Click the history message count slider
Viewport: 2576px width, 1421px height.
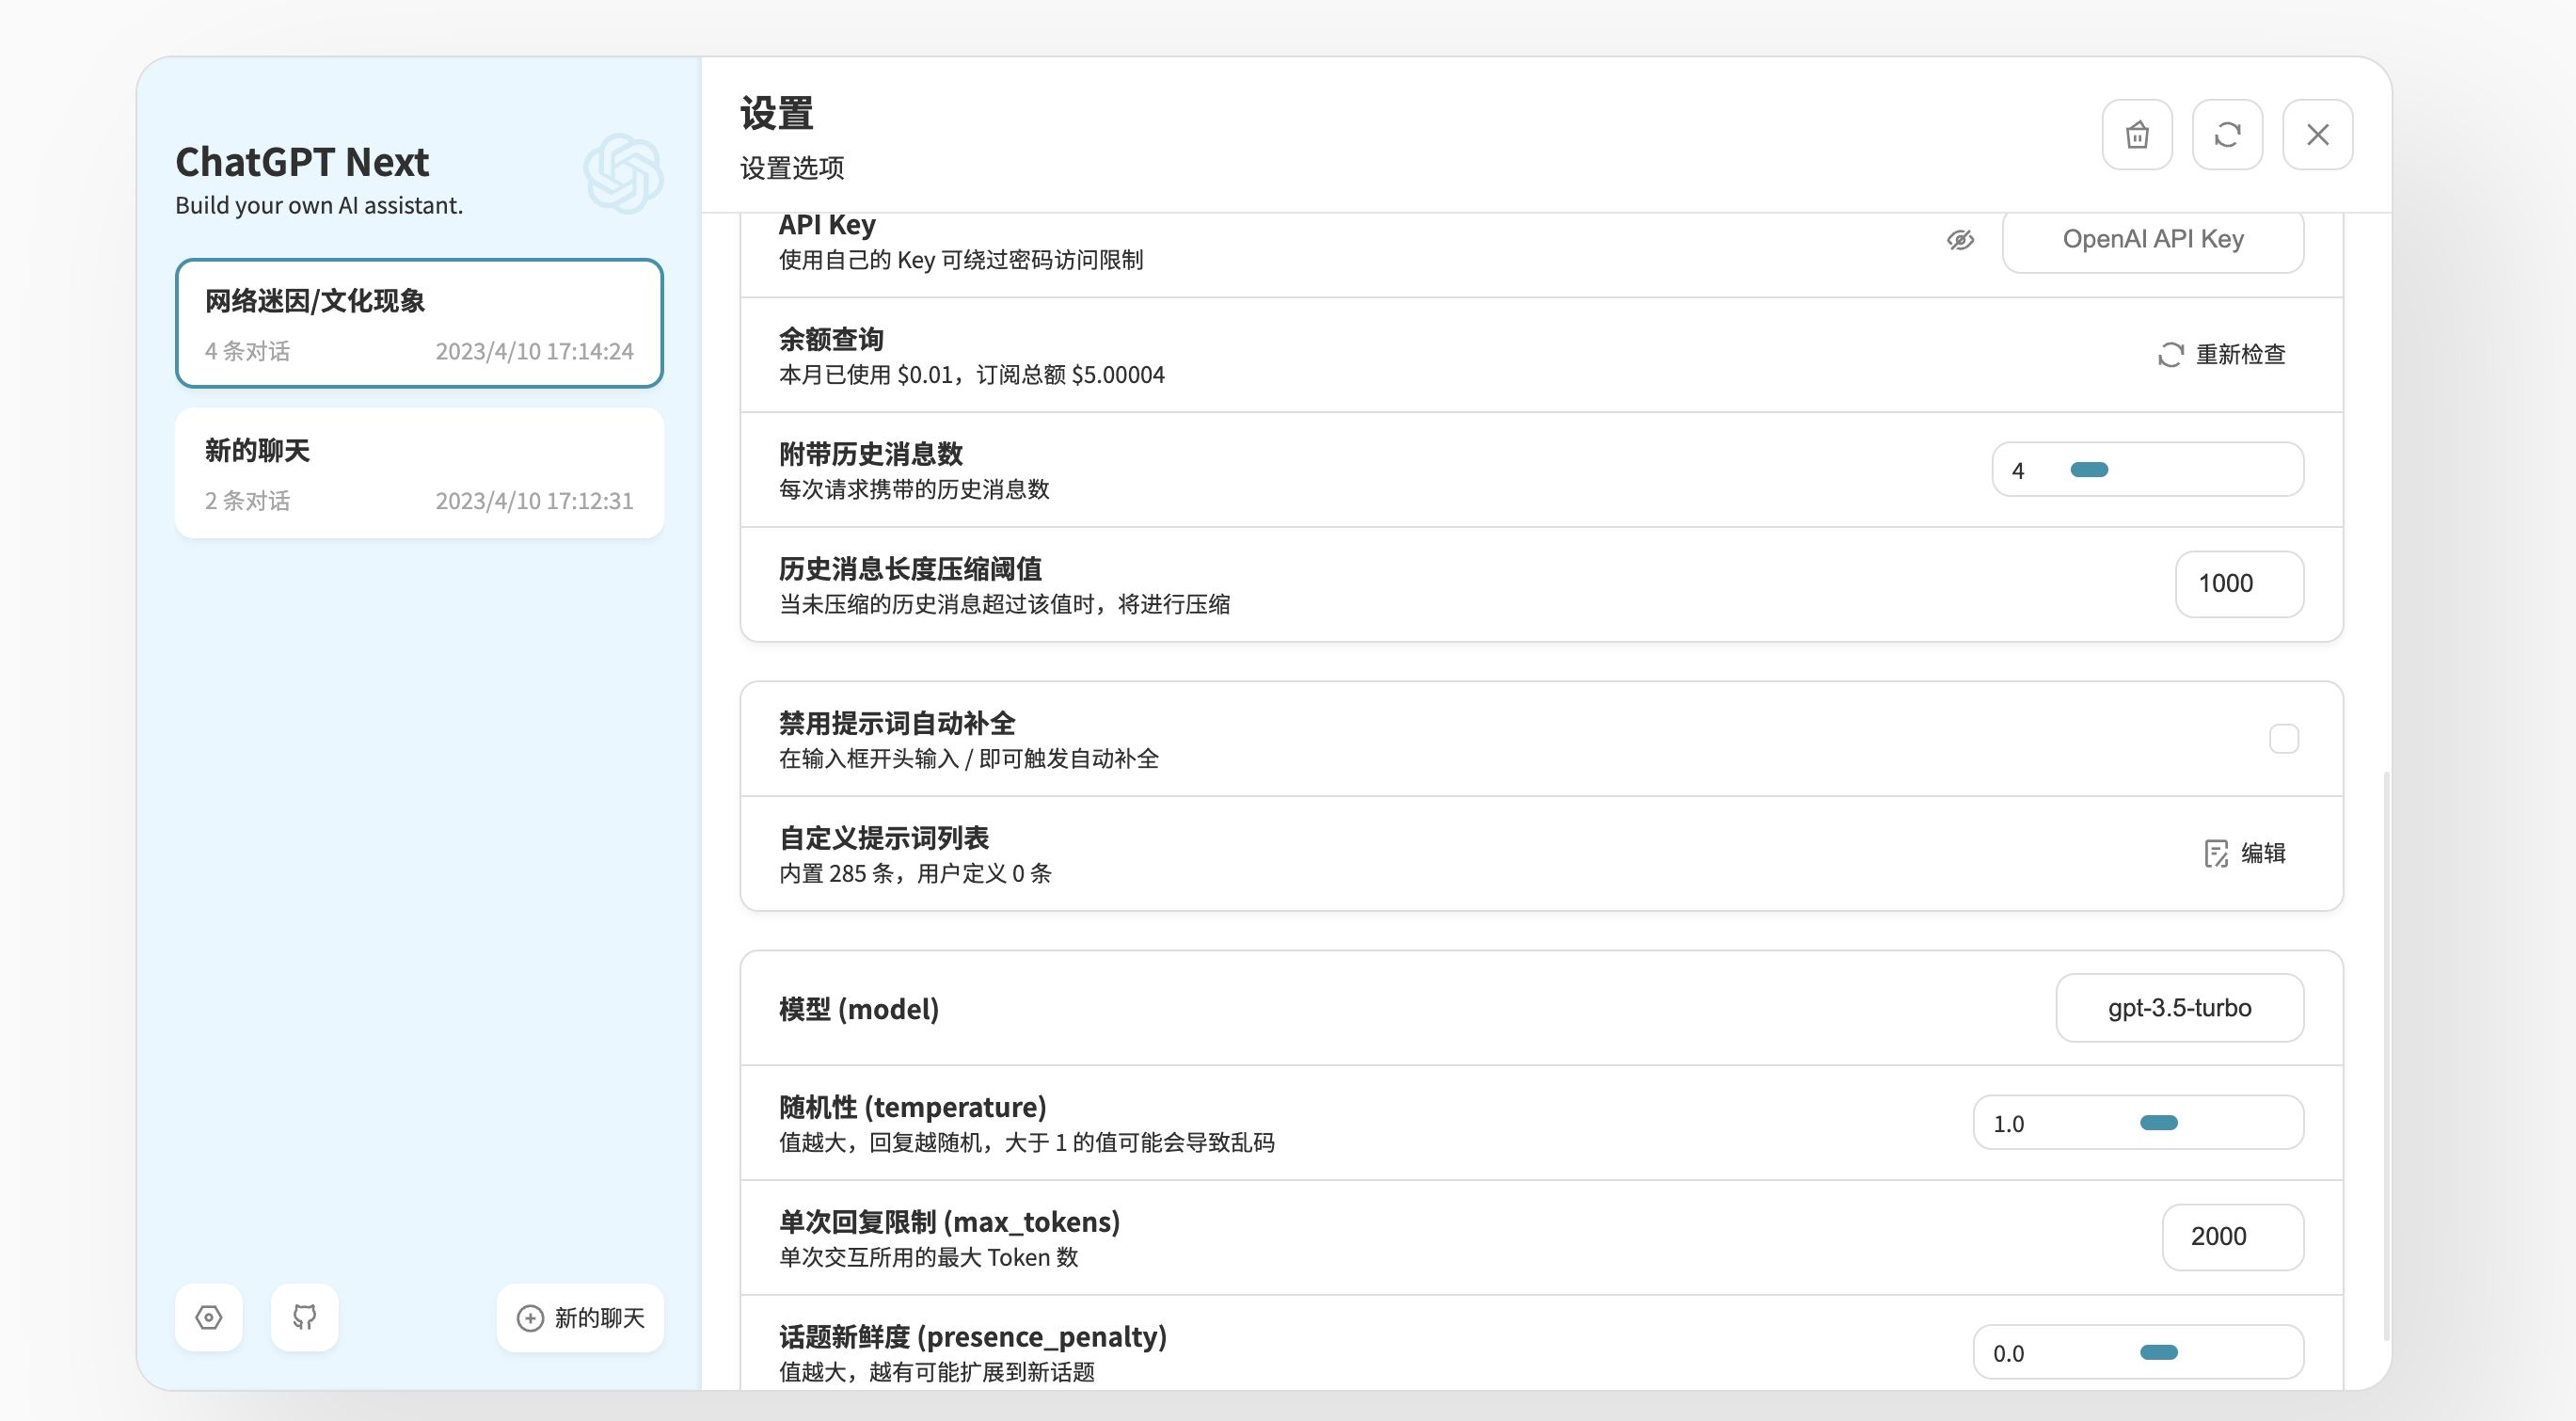pos(2088,470)
